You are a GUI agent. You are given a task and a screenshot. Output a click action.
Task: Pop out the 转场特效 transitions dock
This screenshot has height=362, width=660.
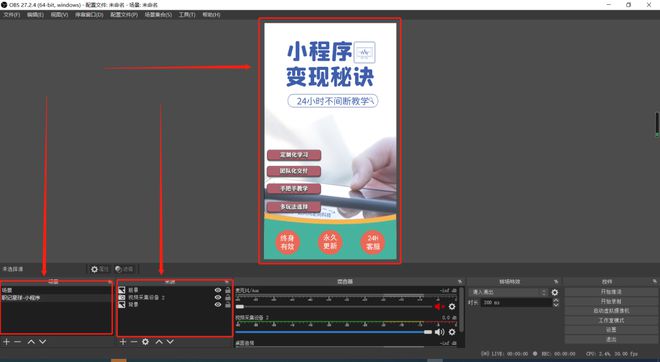[556, 282]
